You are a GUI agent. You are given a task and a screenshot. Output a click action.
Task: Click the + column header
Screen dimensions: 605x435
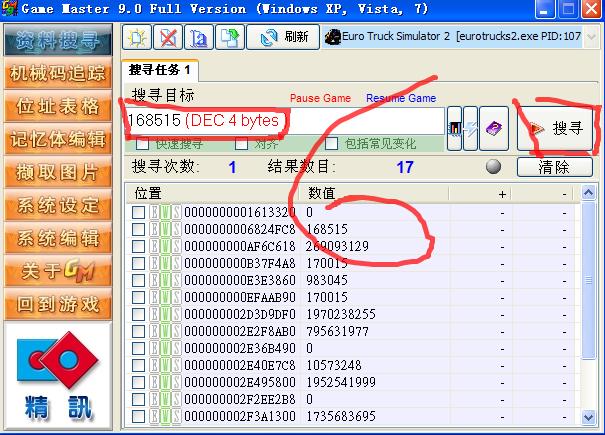480,193
